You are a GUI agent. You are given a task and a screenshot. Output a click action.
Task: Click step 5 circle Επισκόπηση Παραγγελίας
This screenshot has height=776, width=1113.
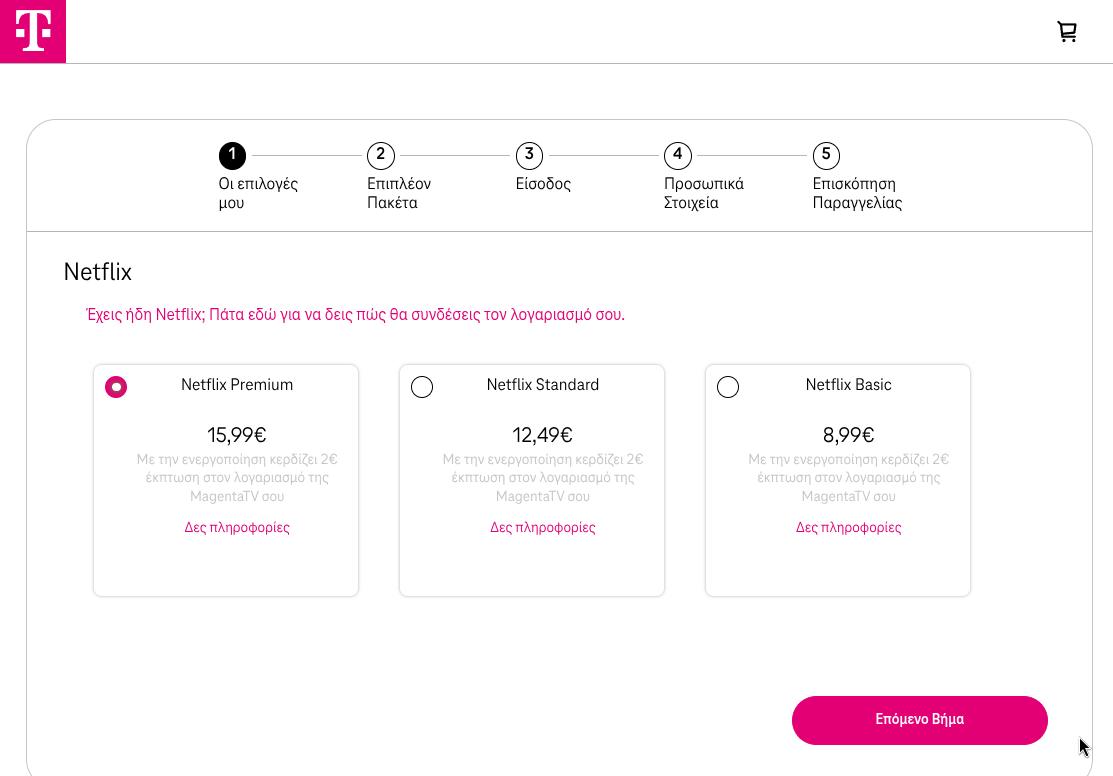pos(826,155)
